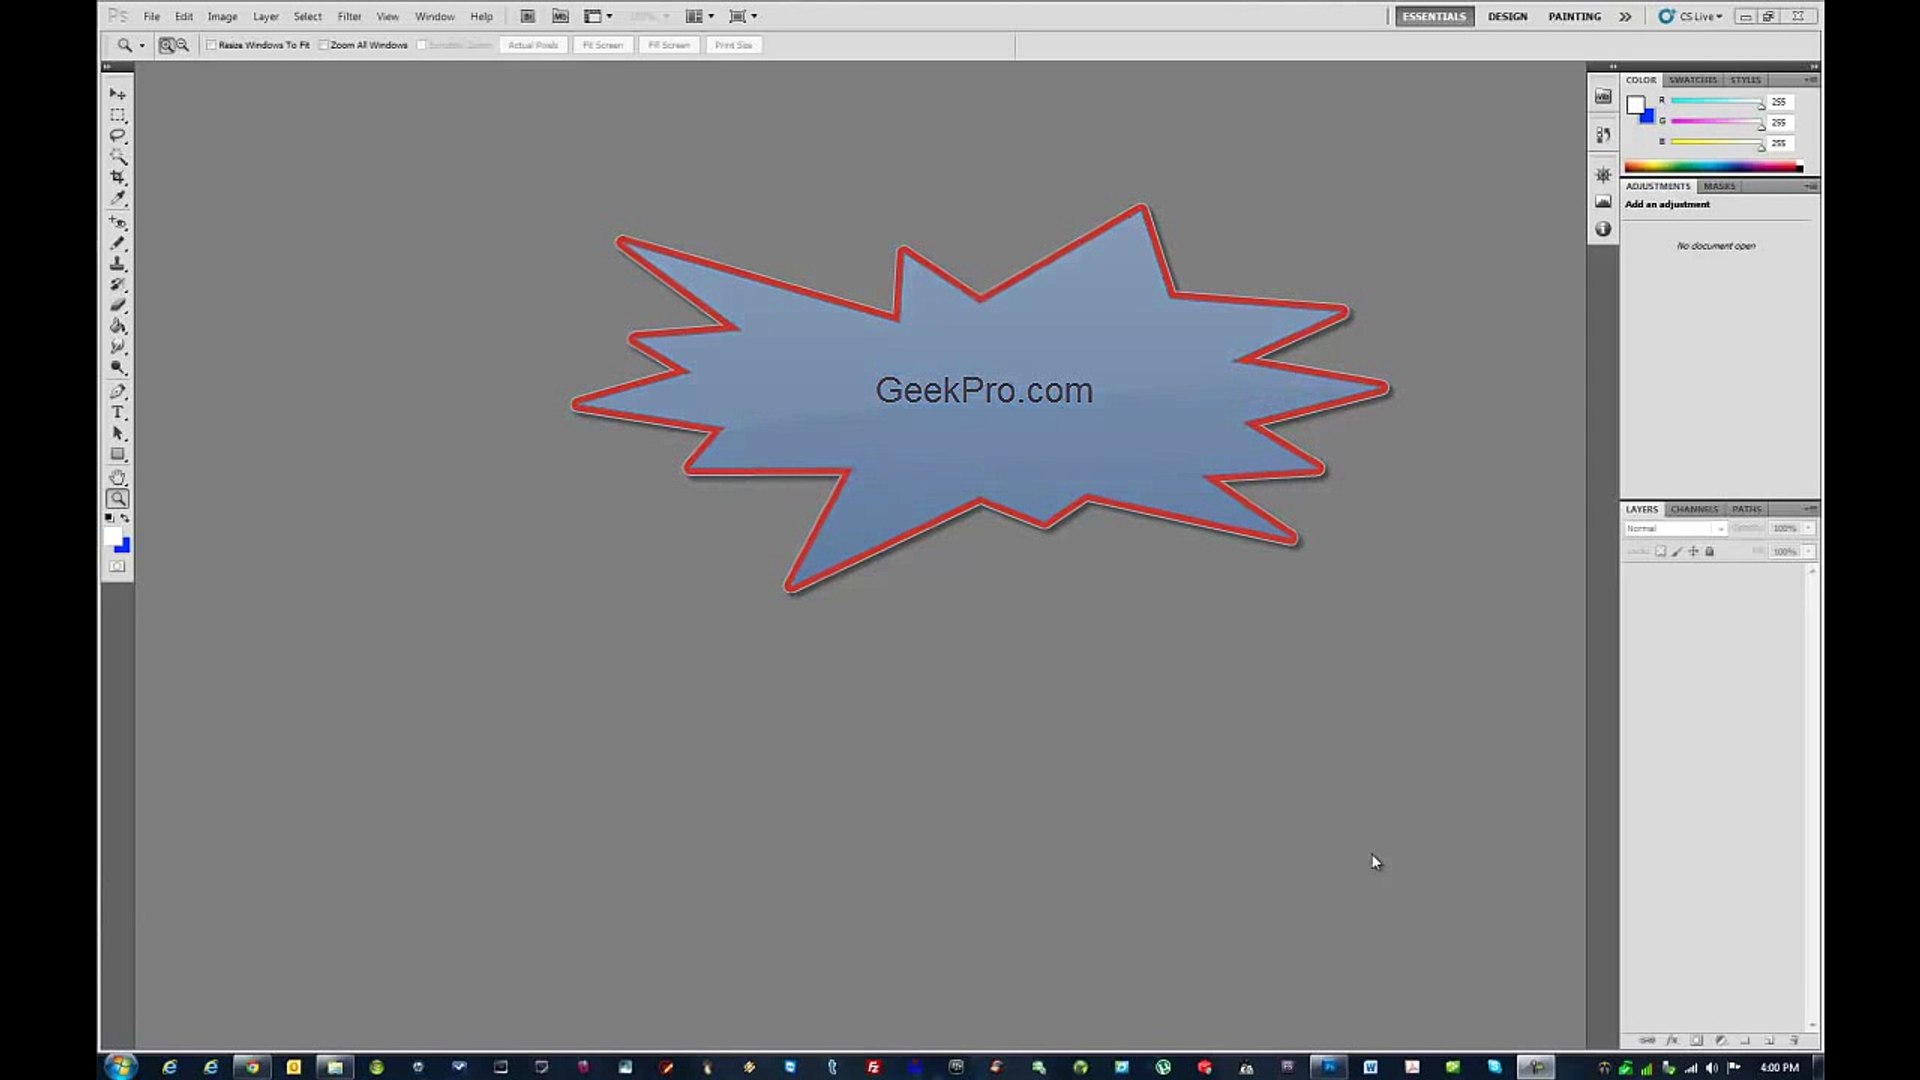Open the Filter menu

pyautogui.click(x=349, y=16)
